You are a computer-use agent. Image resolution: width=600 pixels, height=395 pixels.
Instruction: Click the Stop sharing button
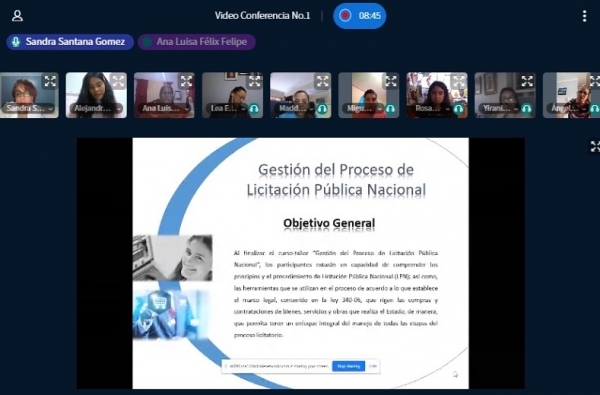point(348,366)
